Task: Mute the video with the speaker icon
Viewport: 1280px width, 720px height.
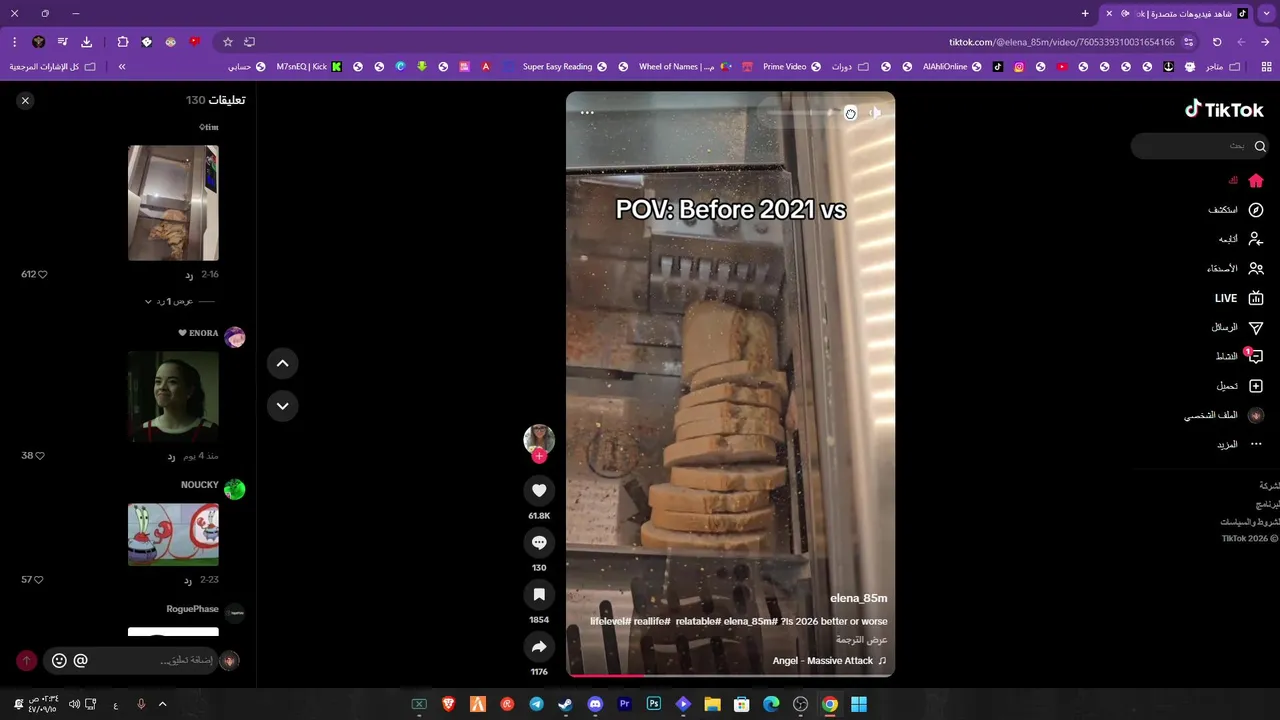Action: click(x=875, y=113)
